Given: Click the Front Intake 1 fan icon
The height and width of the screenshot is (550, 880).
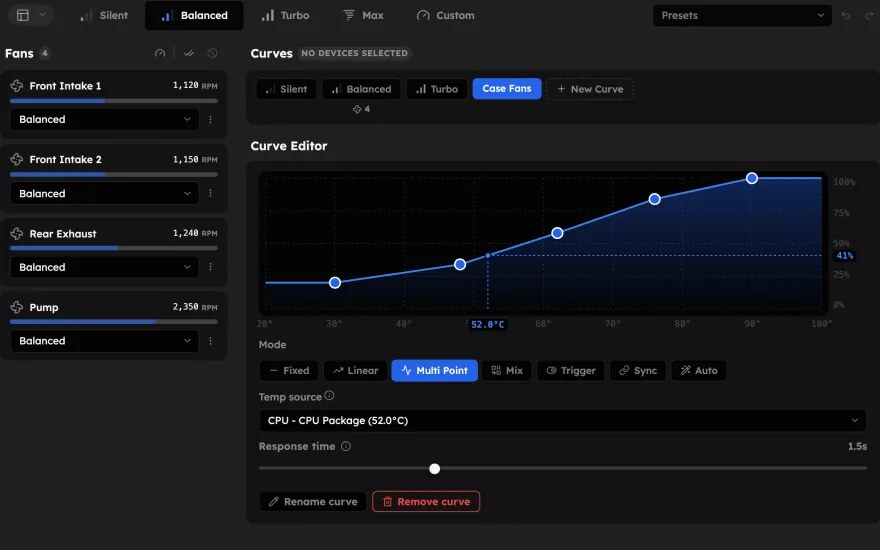Looking at the screenshot, I should (17, 86).
